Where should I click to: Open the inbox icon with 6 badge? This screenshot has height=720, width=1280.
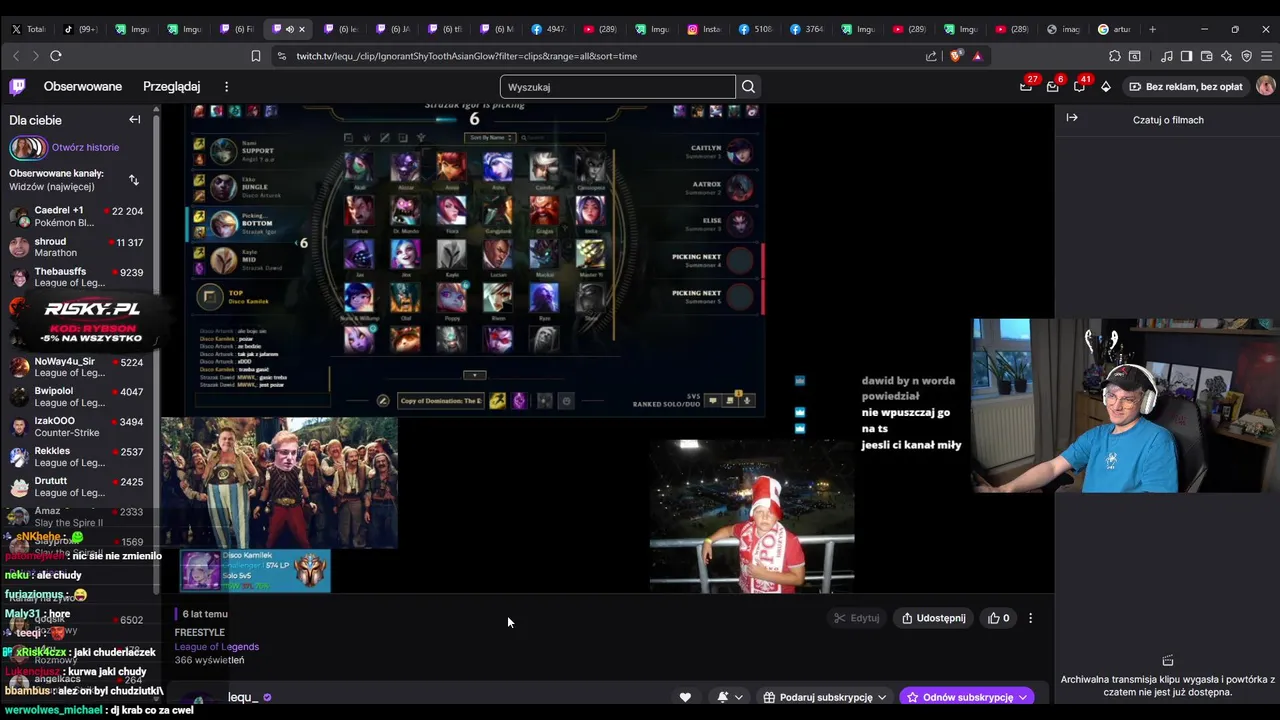coord(1052,87)
